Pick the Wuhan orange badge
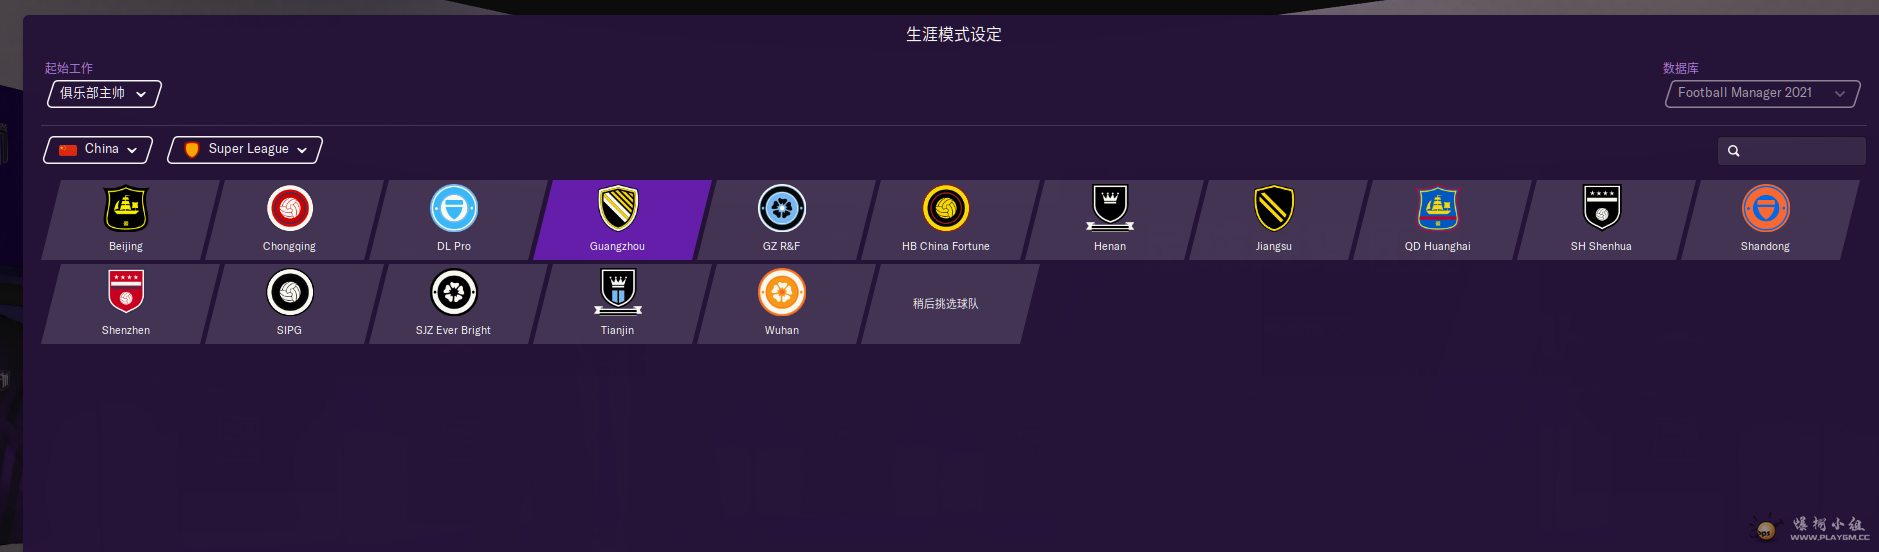 click(782, 292)
